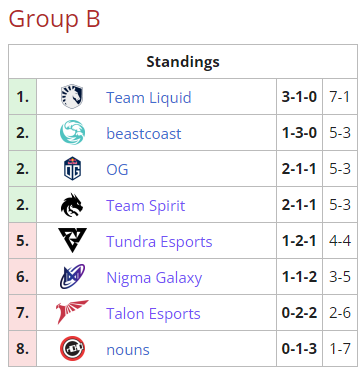
Task: Click the Tundra Esports triangle logo
Action: (x=72, y=240)
